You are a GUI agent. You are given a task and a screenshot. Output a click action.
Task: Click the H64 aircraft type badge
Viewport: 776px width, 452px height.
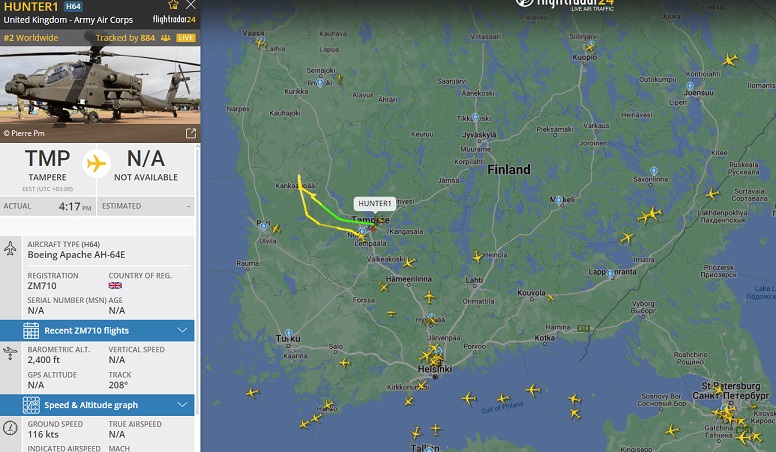[73, 6]
